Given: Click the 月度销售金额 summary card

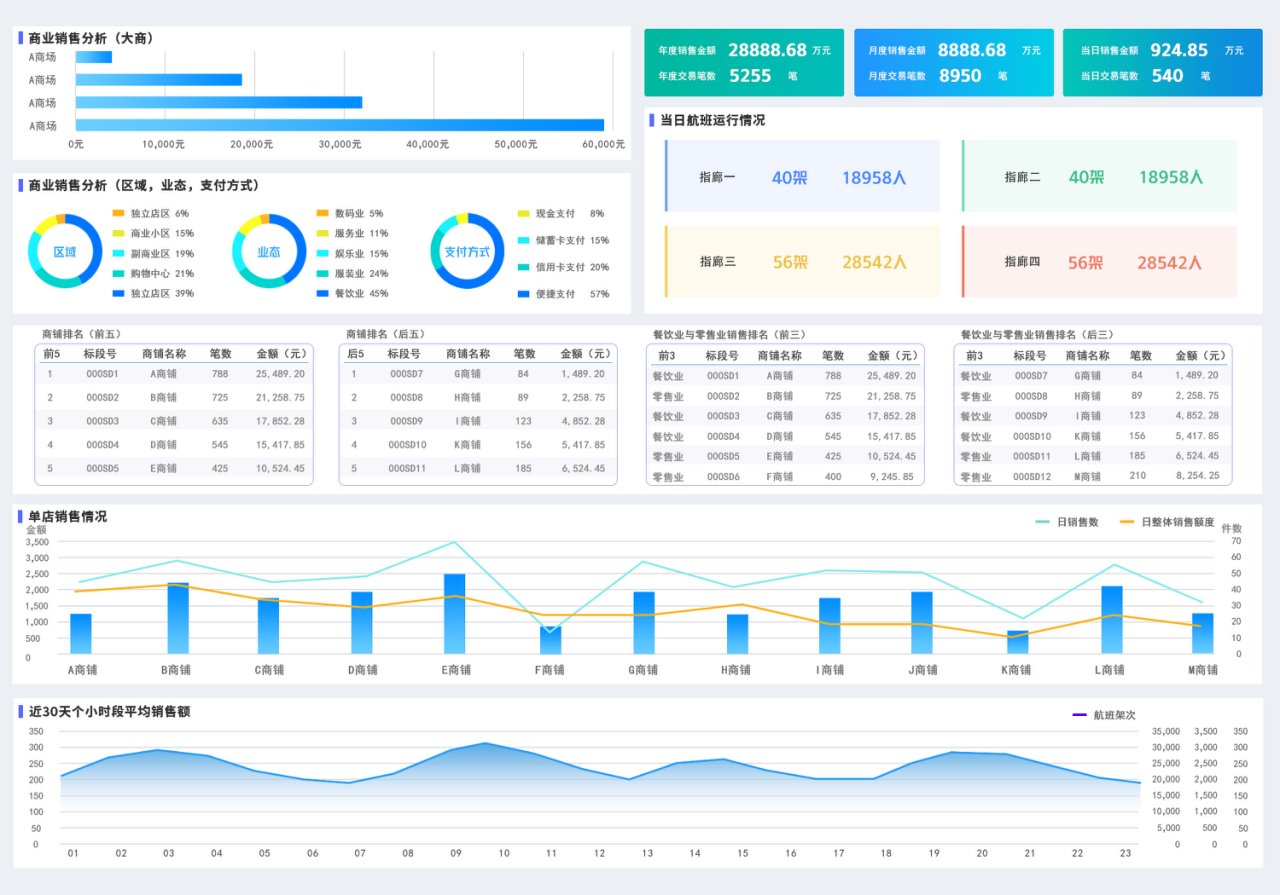Looking at the screenshot, I should tap(953, 62).
